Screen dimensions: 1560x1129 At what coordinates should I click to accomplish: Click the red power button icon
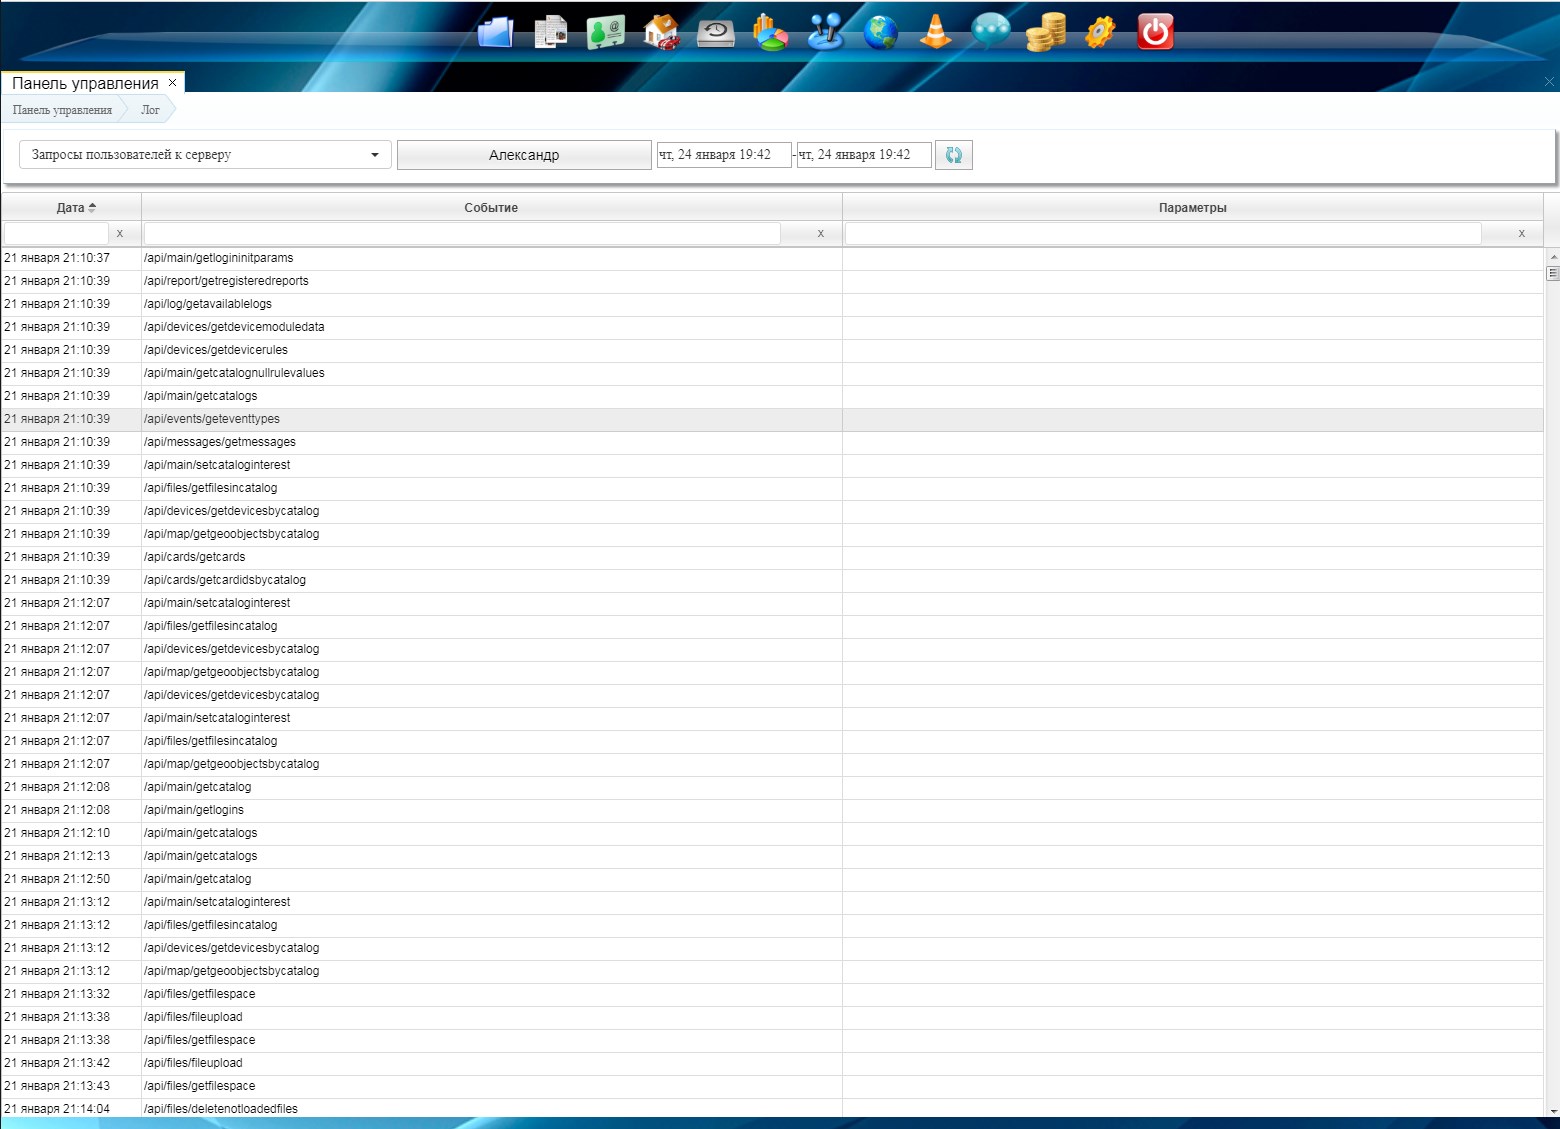coord(1155,32)
